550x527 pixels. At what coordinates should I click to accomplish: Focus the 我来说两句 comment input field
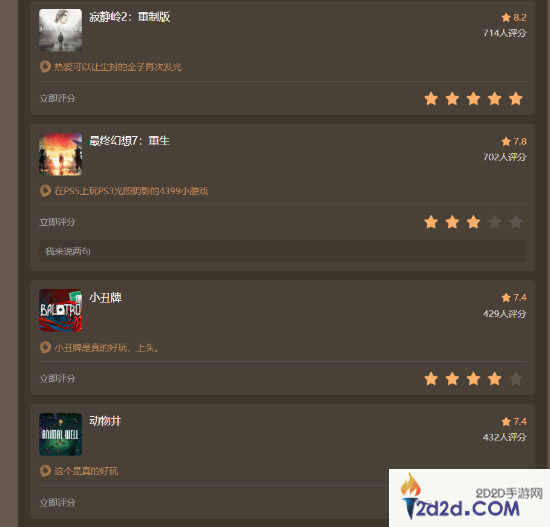tap(282, 251)
